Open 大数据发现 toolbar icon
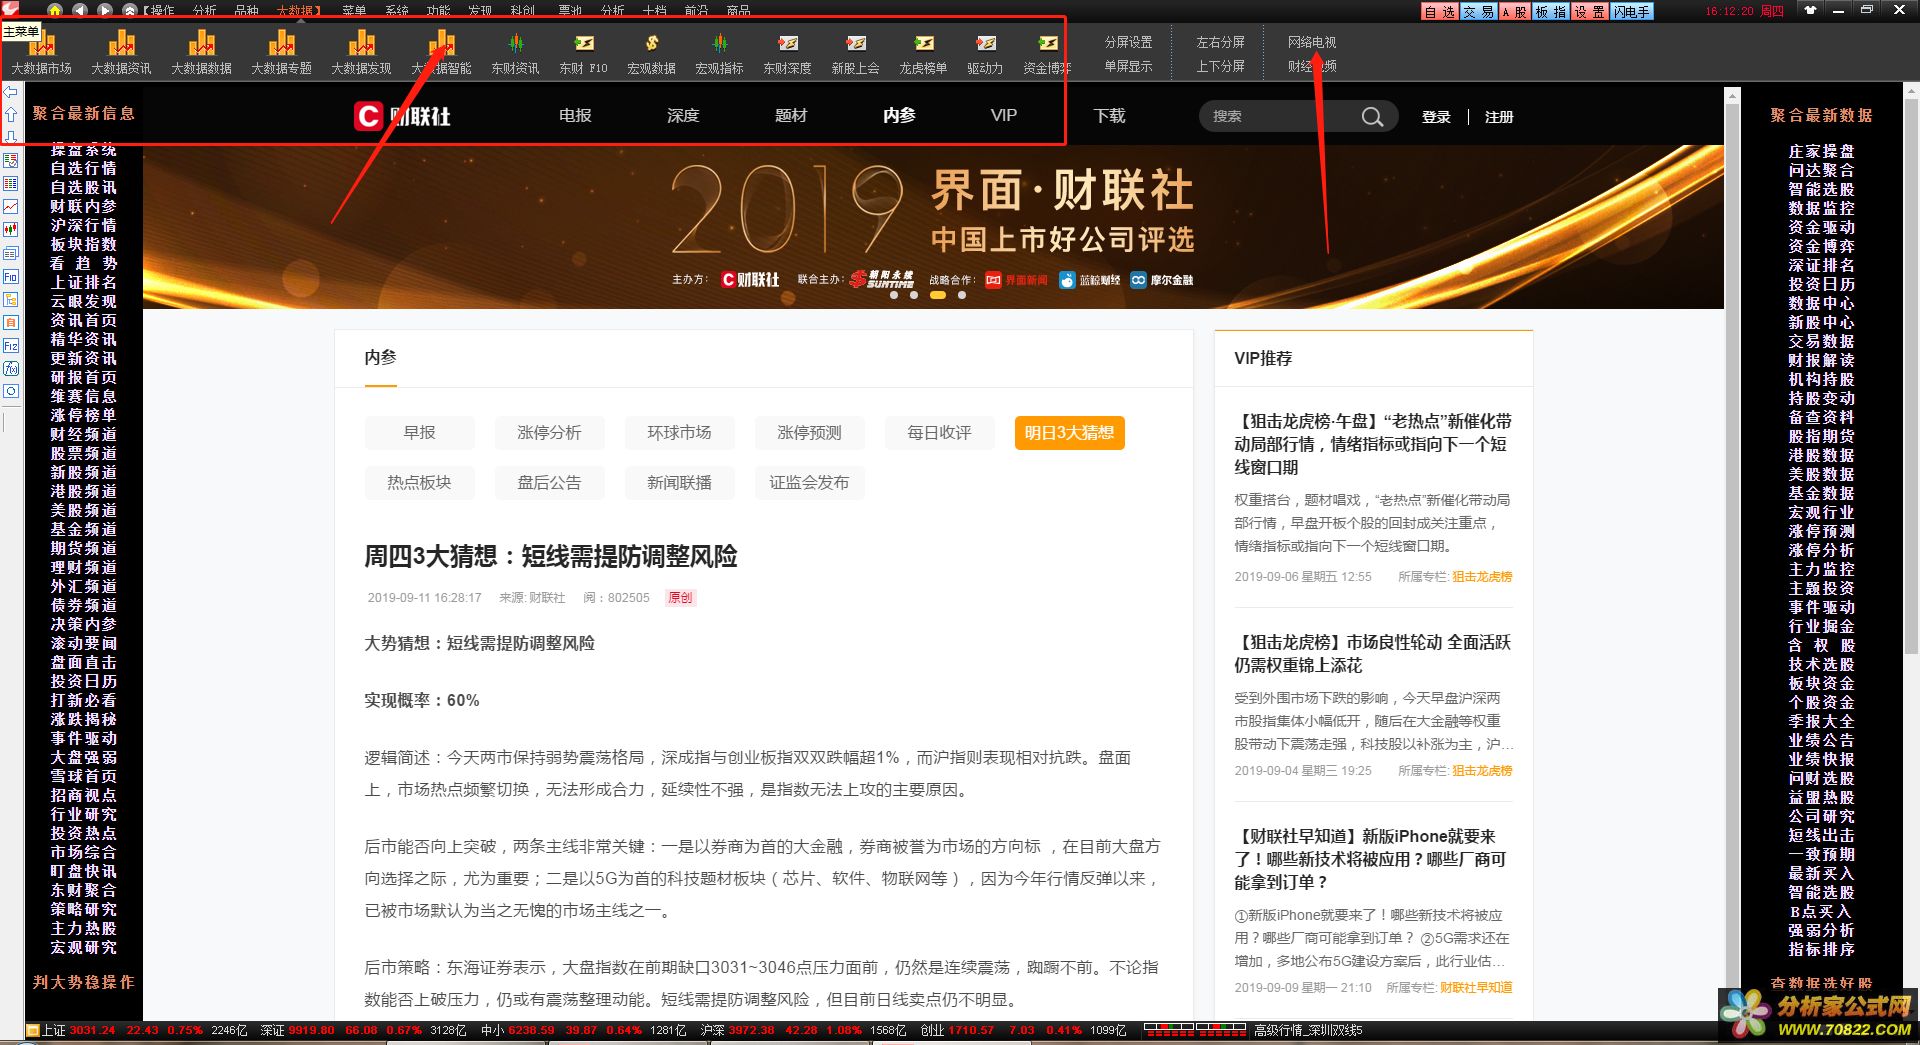 click(x=361, y=52)
